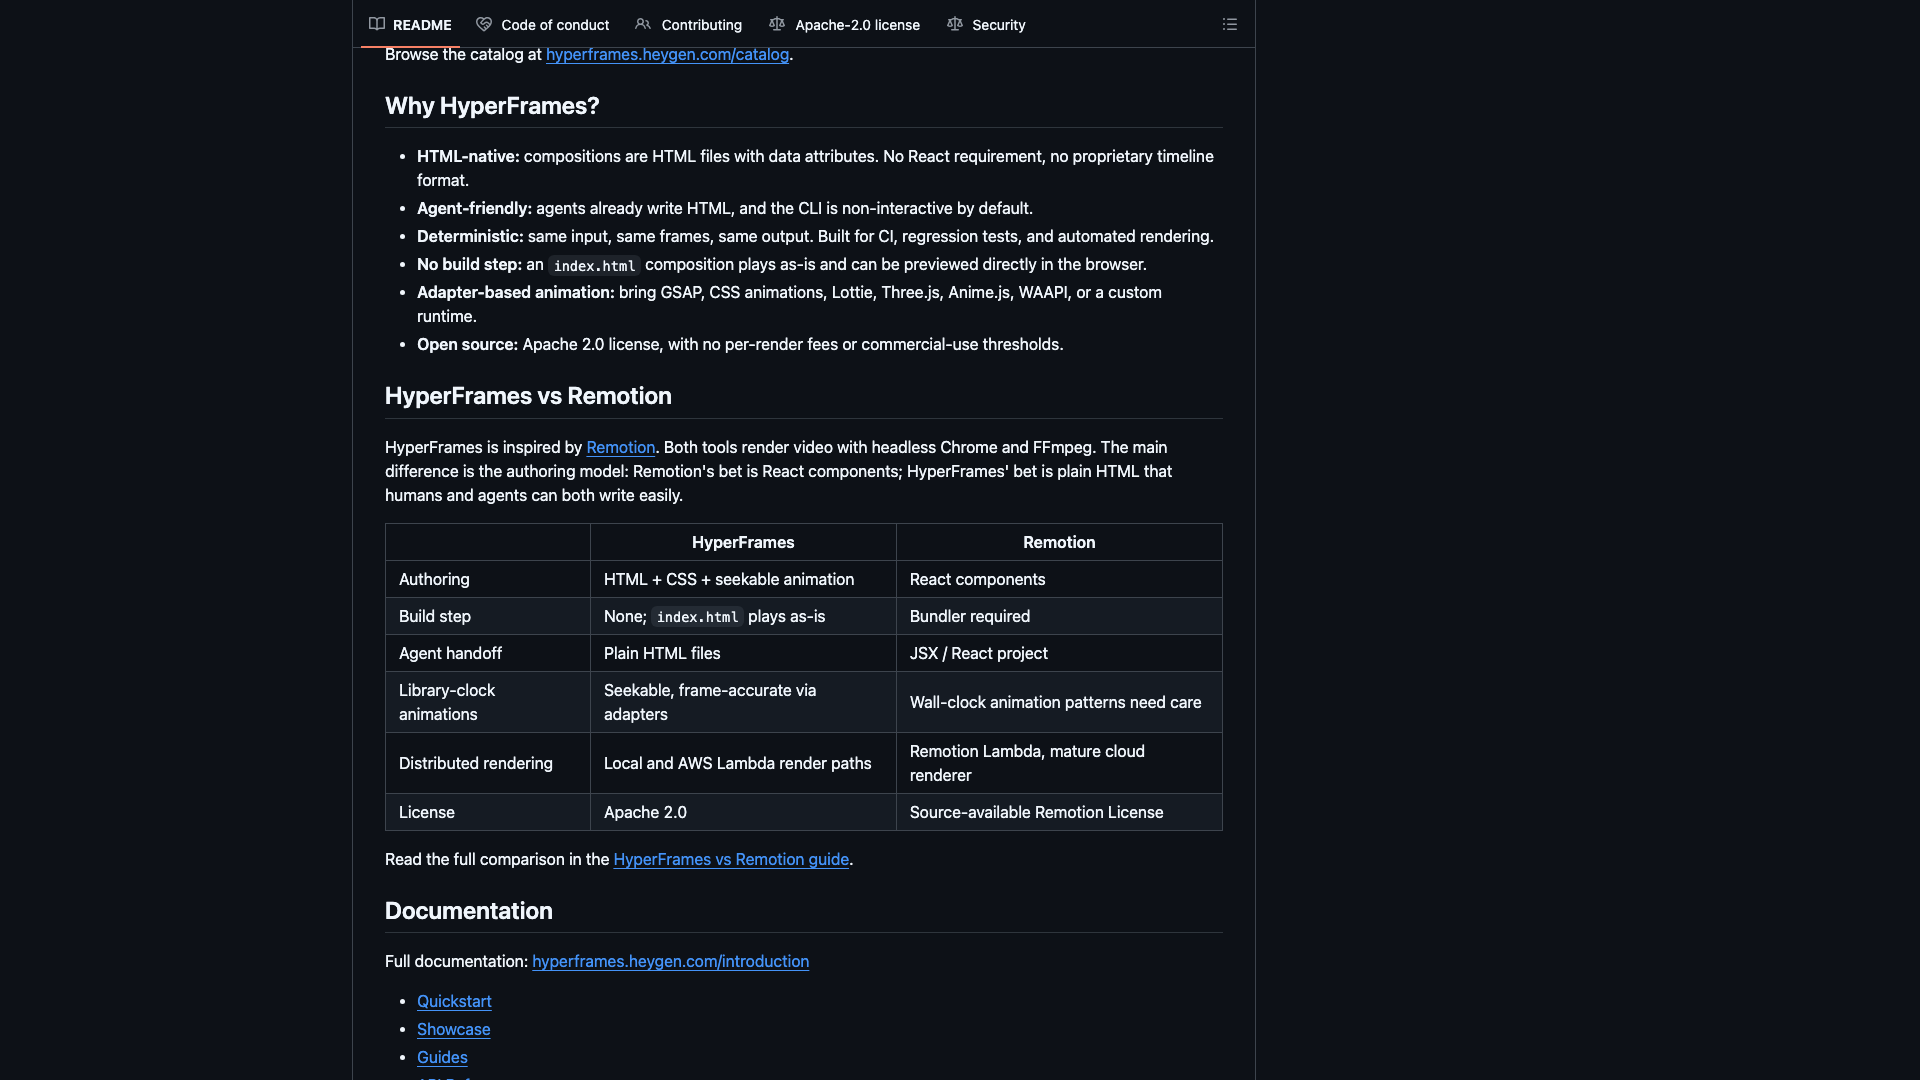Click the JSX / React project cell
The height and width of the screenshot is (1080, 1920).
point(1059,653)
